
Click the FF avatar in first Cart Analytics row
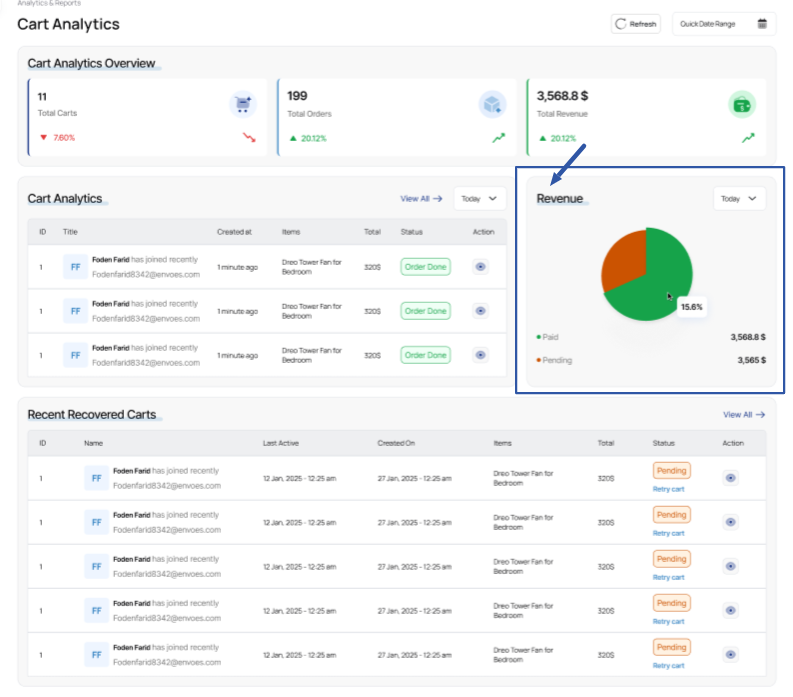point(75,267)
